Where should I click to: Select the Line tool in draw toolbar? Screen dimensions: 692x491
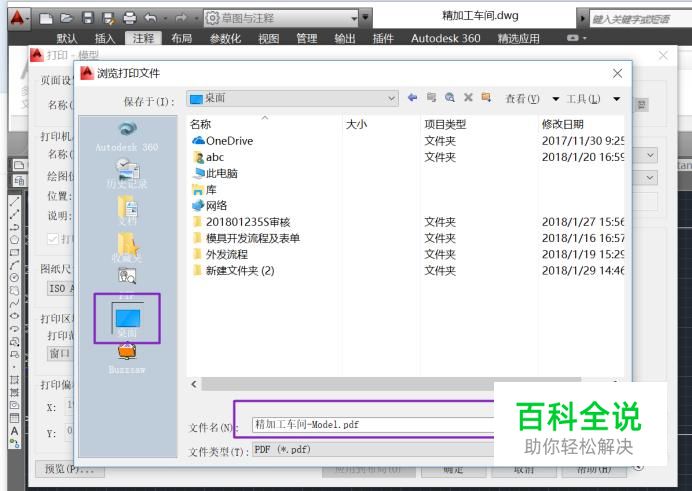click(x=15, y=202)
